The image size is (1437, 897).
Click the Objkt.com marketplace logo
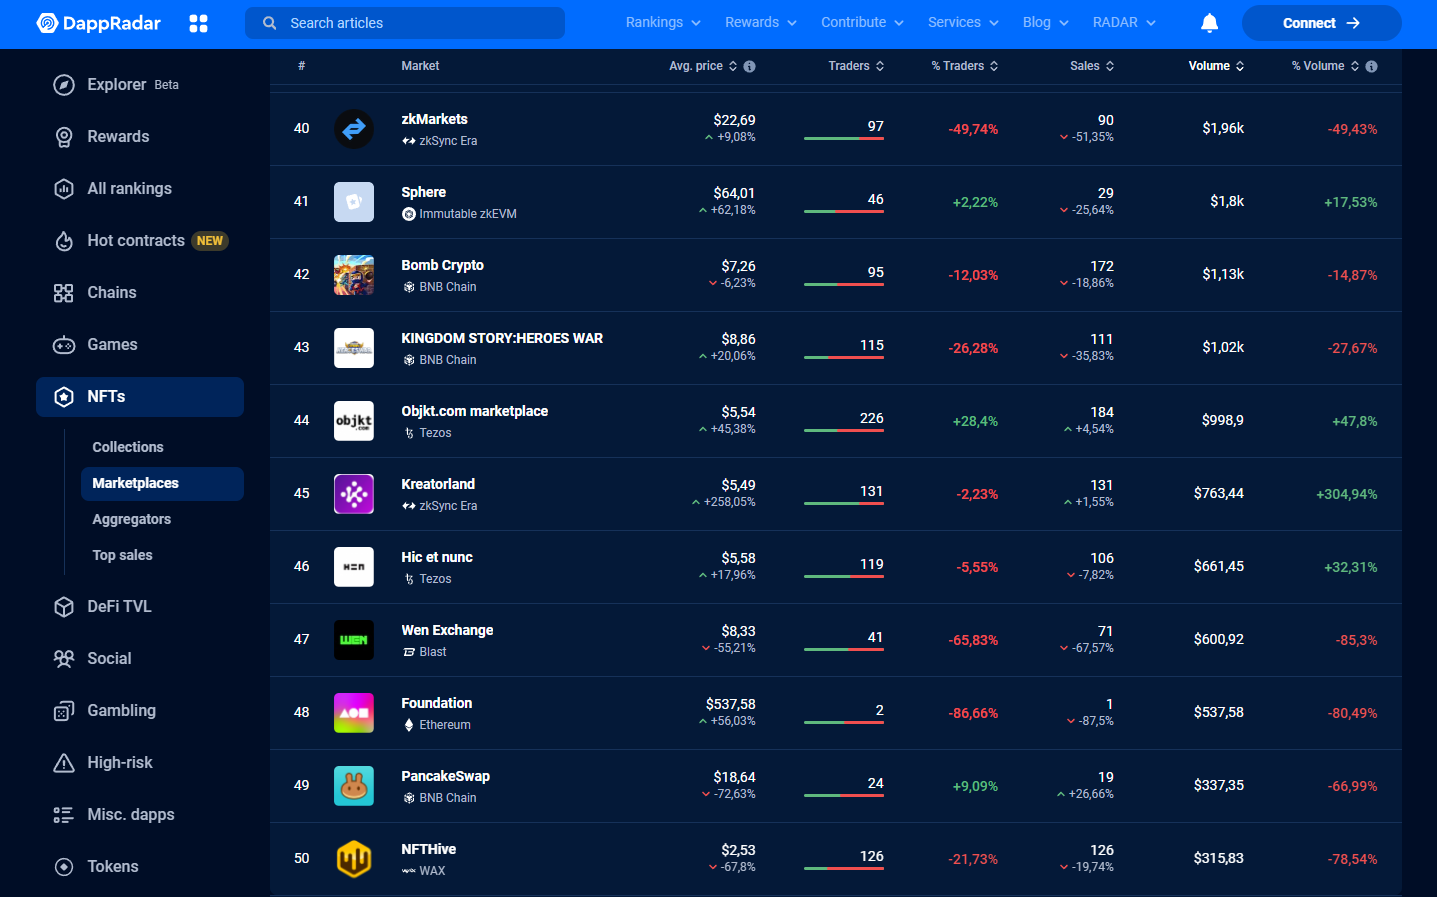[354, 421]
